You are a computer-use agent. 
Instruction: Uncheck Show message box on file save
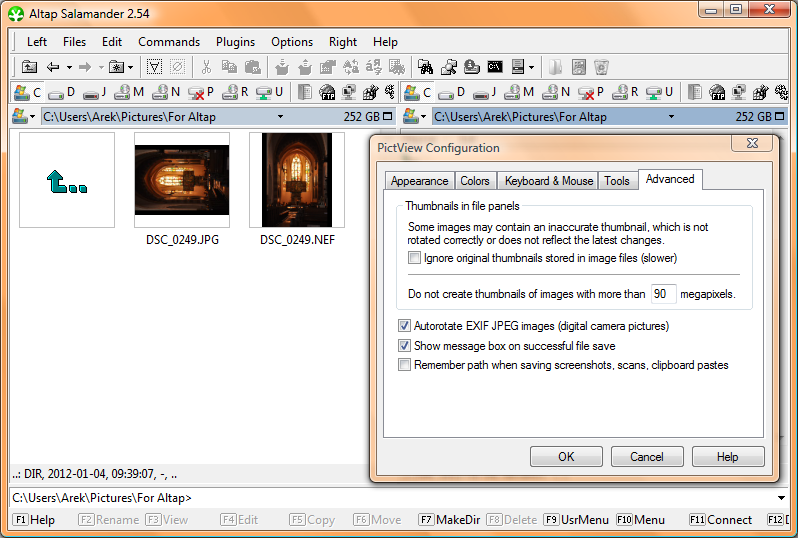[405, 346]
